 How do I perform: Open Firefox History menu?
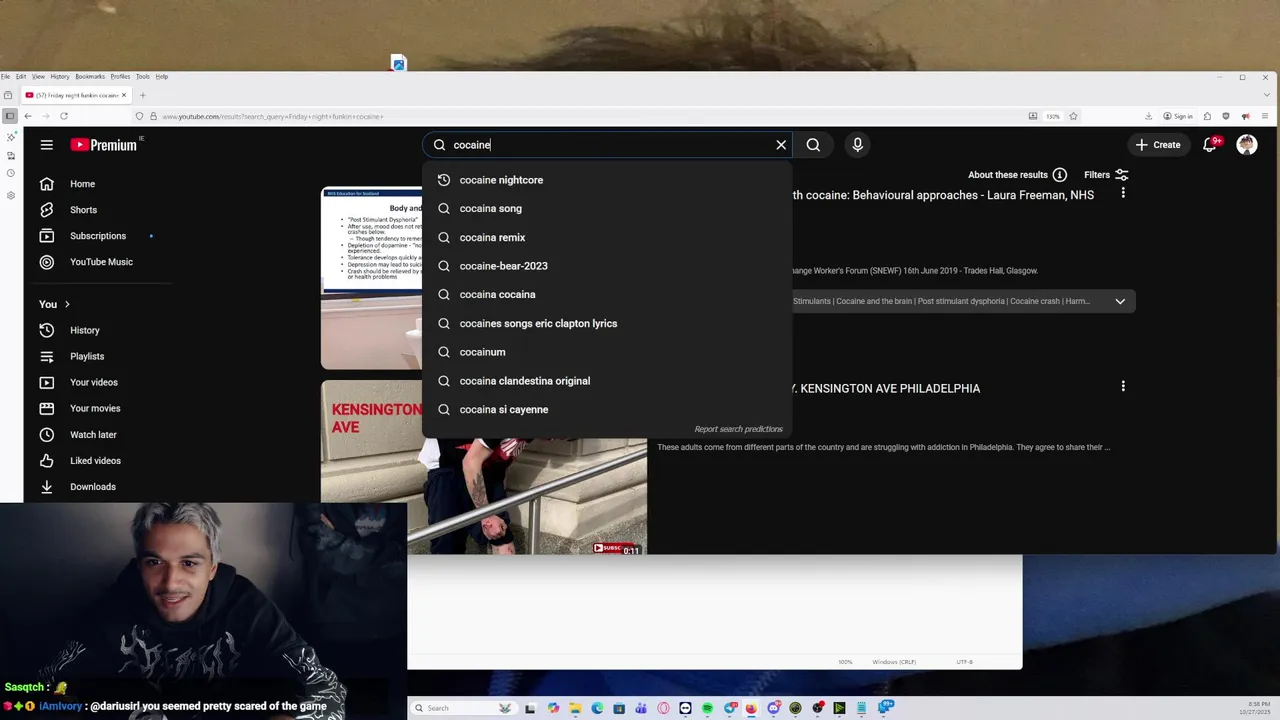(60, 76)
